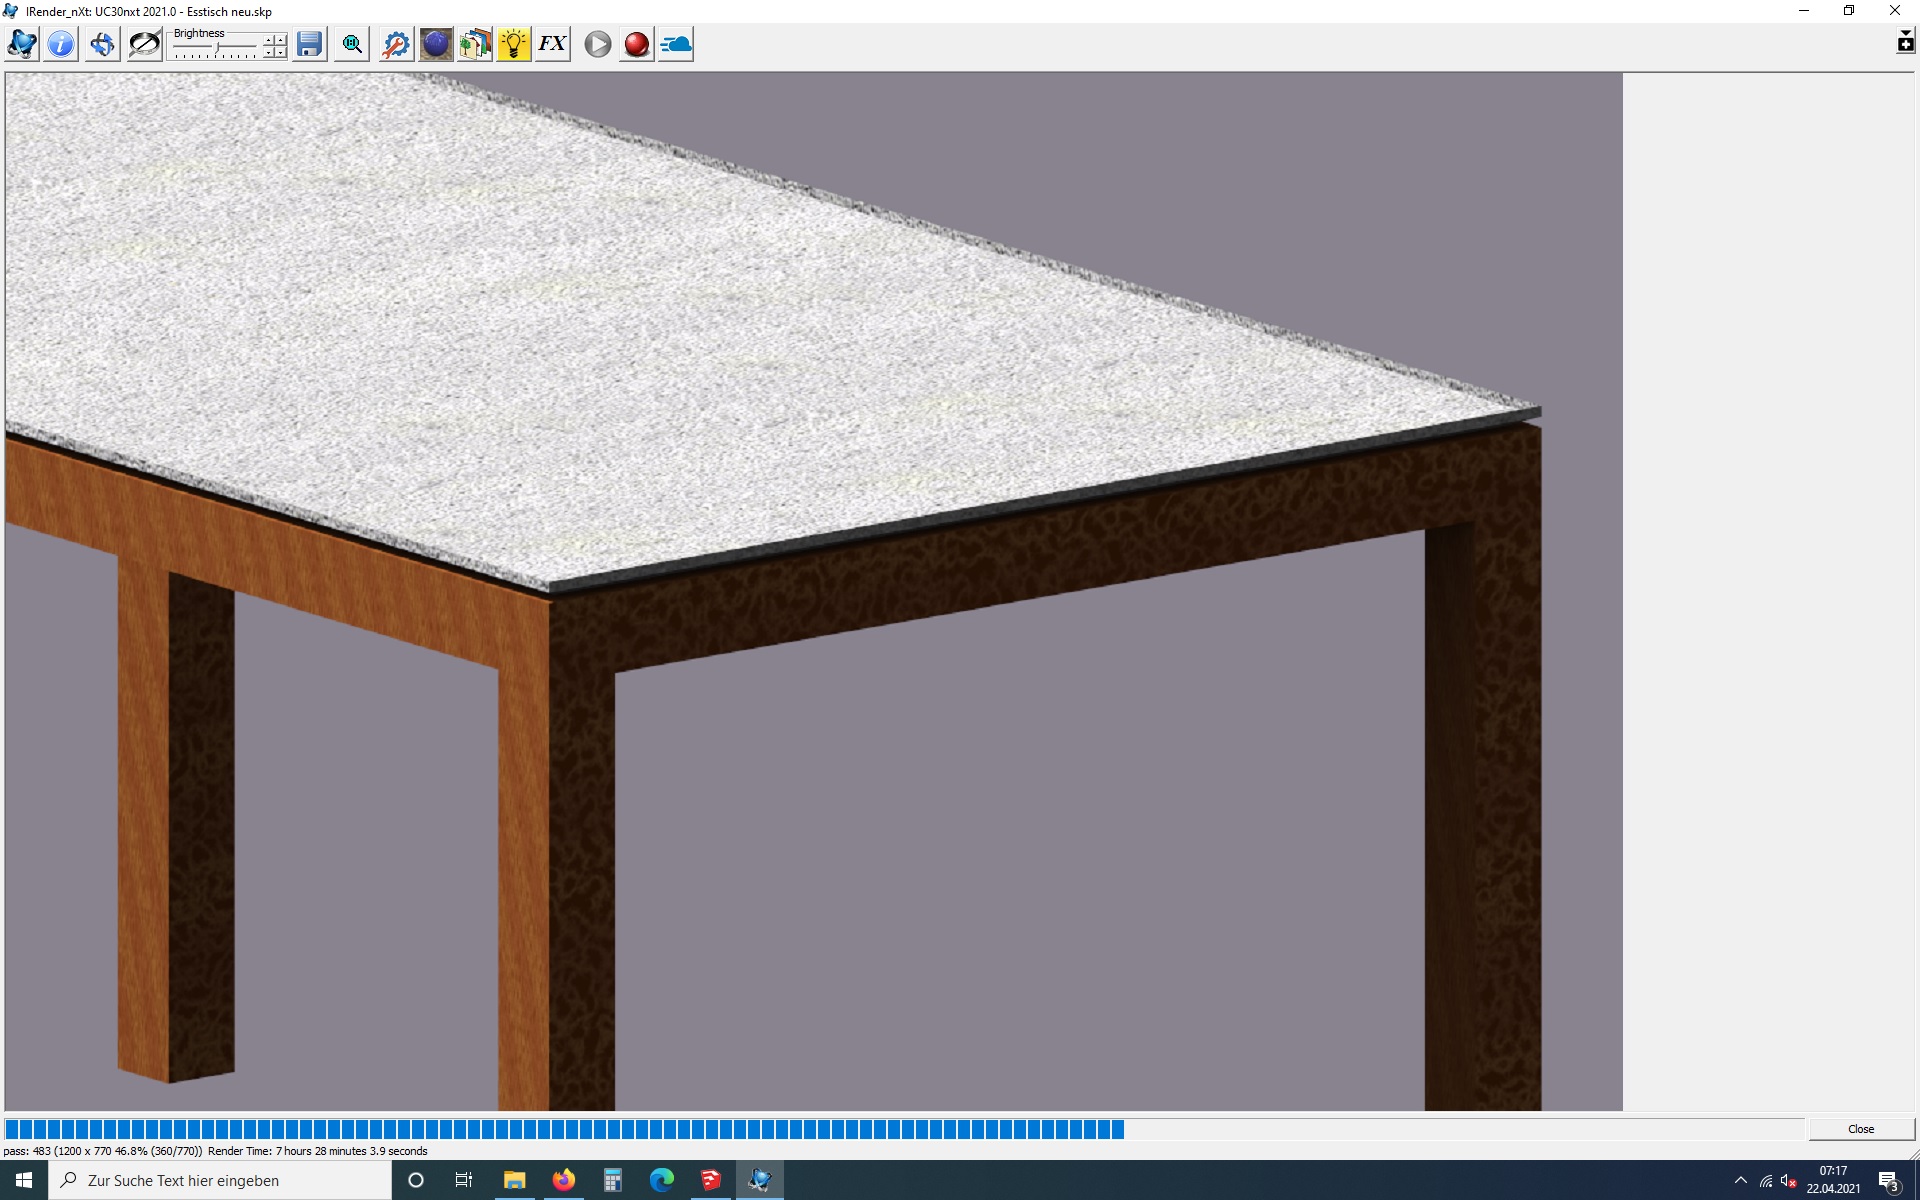The width and height of the screenshot is (1920, 1200).
Task: Expand the system tray hidden icons chevron
Action: tap(1740, 1180)
